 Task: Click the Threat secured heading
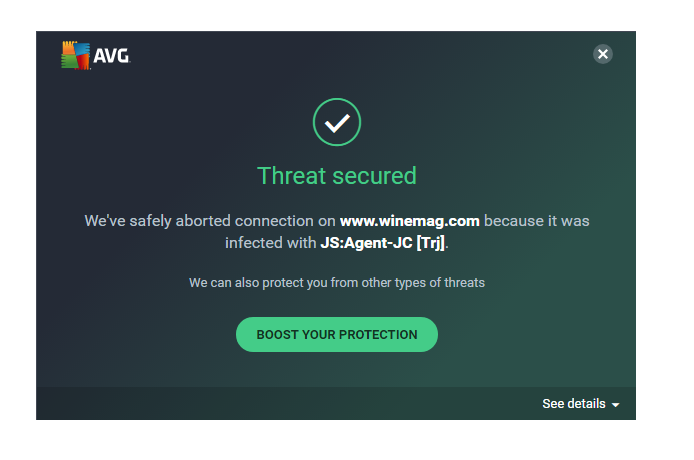(x=337, y=176)
